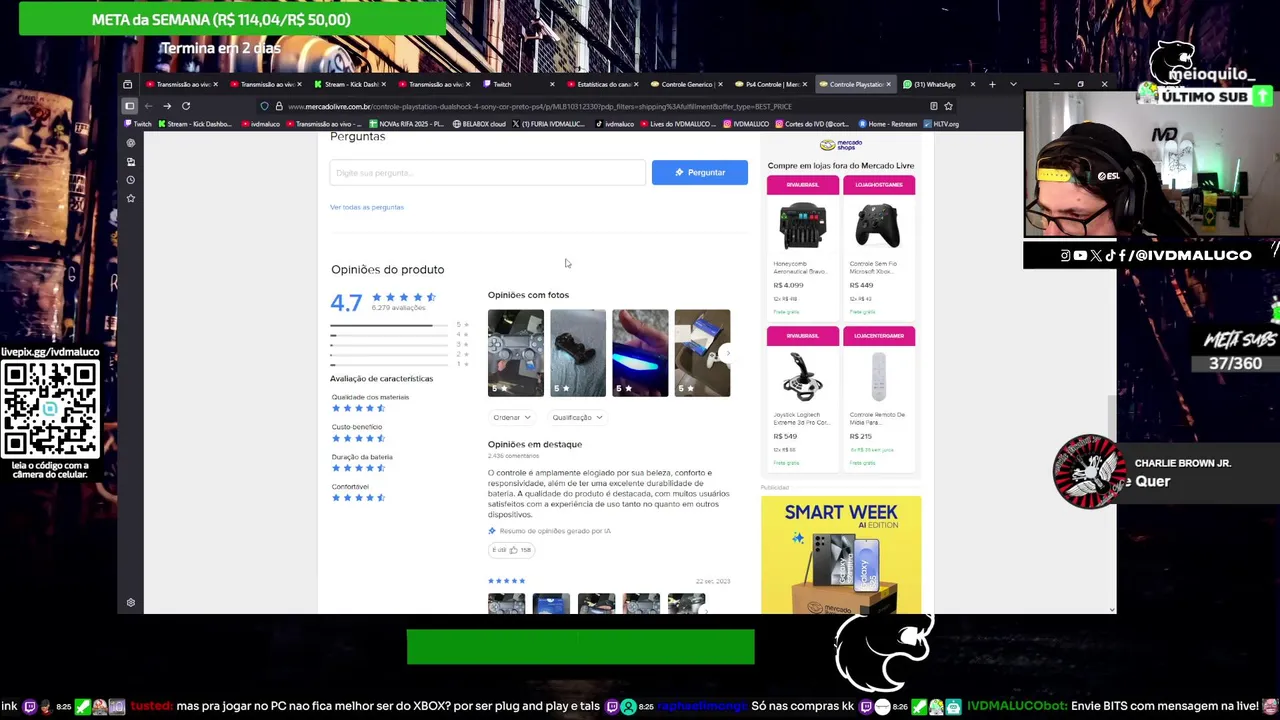This screenshot has width=1280, height=720.
Task: Switch to the Twitch tab
Action: coord(519,84)
